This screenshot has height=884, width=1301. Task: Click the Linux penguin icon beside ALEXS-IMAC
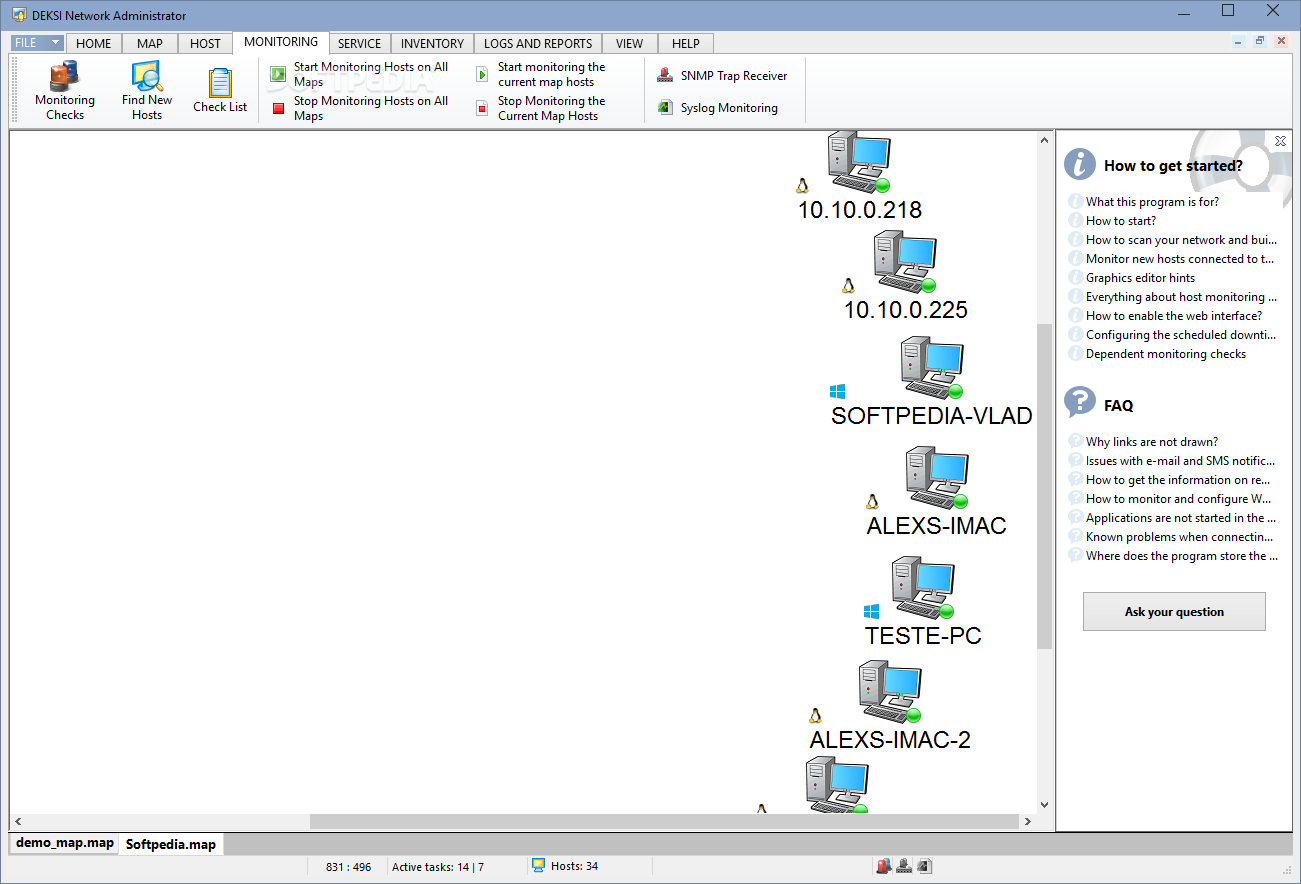click(x=872, y=501)
